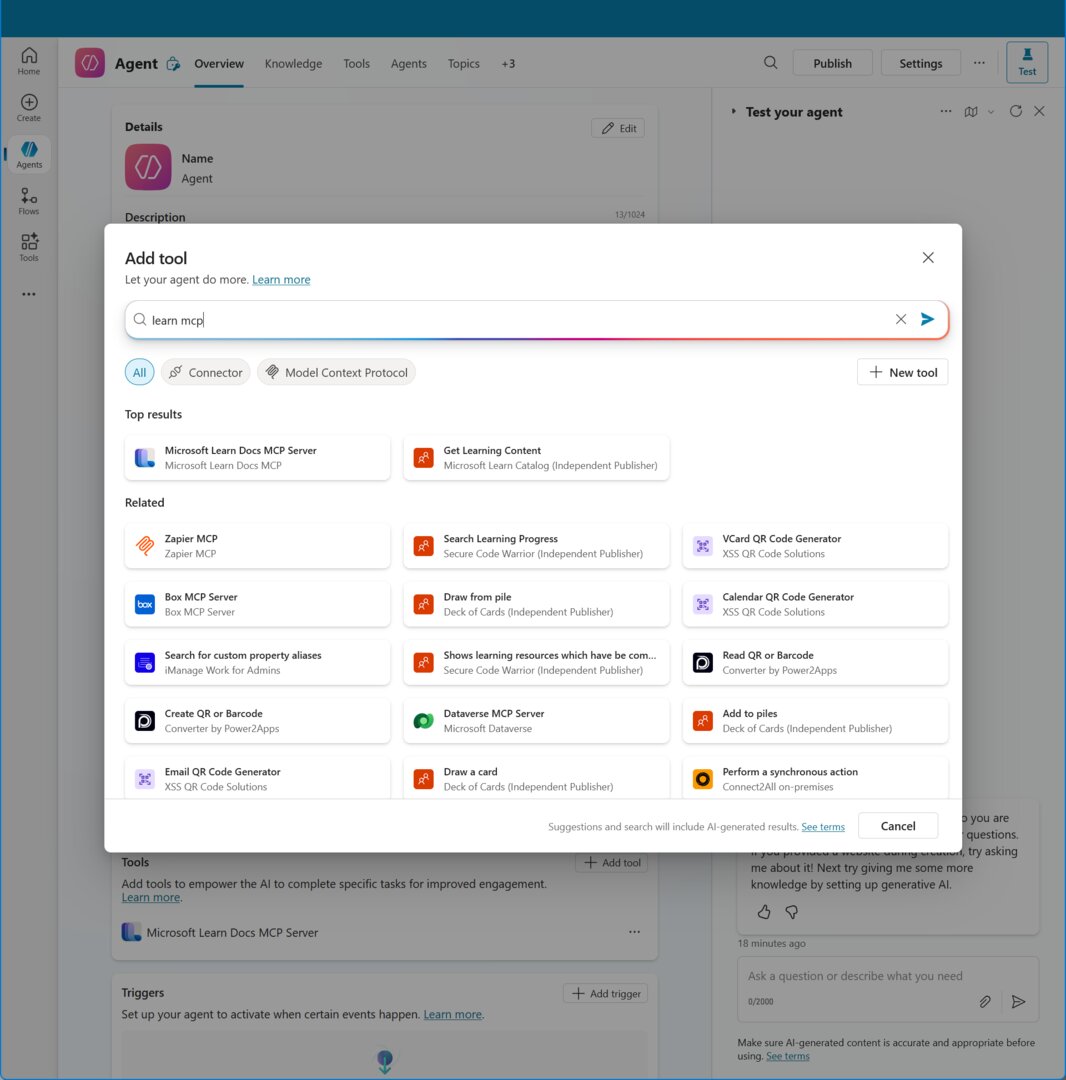Viewport: 1066px width, 1080px height.
Task: Click the Test pushpin icon top right
Action: [1027, 61]
